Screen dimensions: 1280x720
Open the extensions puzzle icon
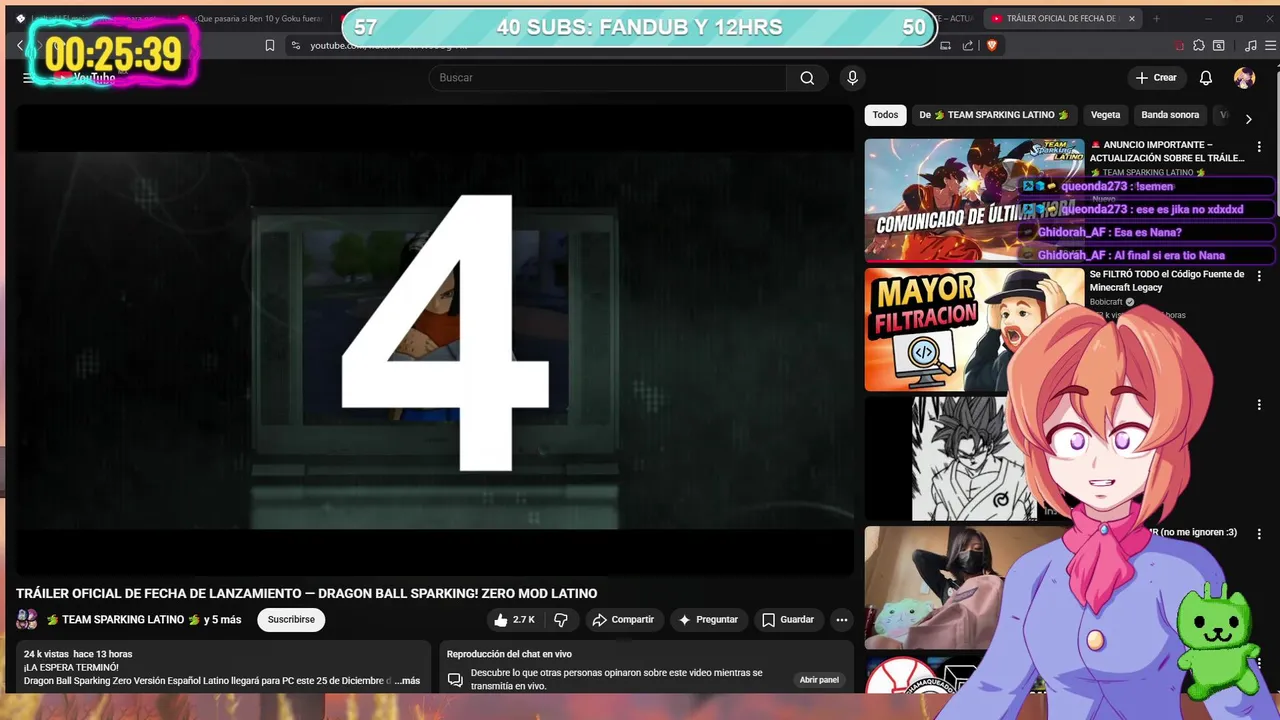[1199, 45]
